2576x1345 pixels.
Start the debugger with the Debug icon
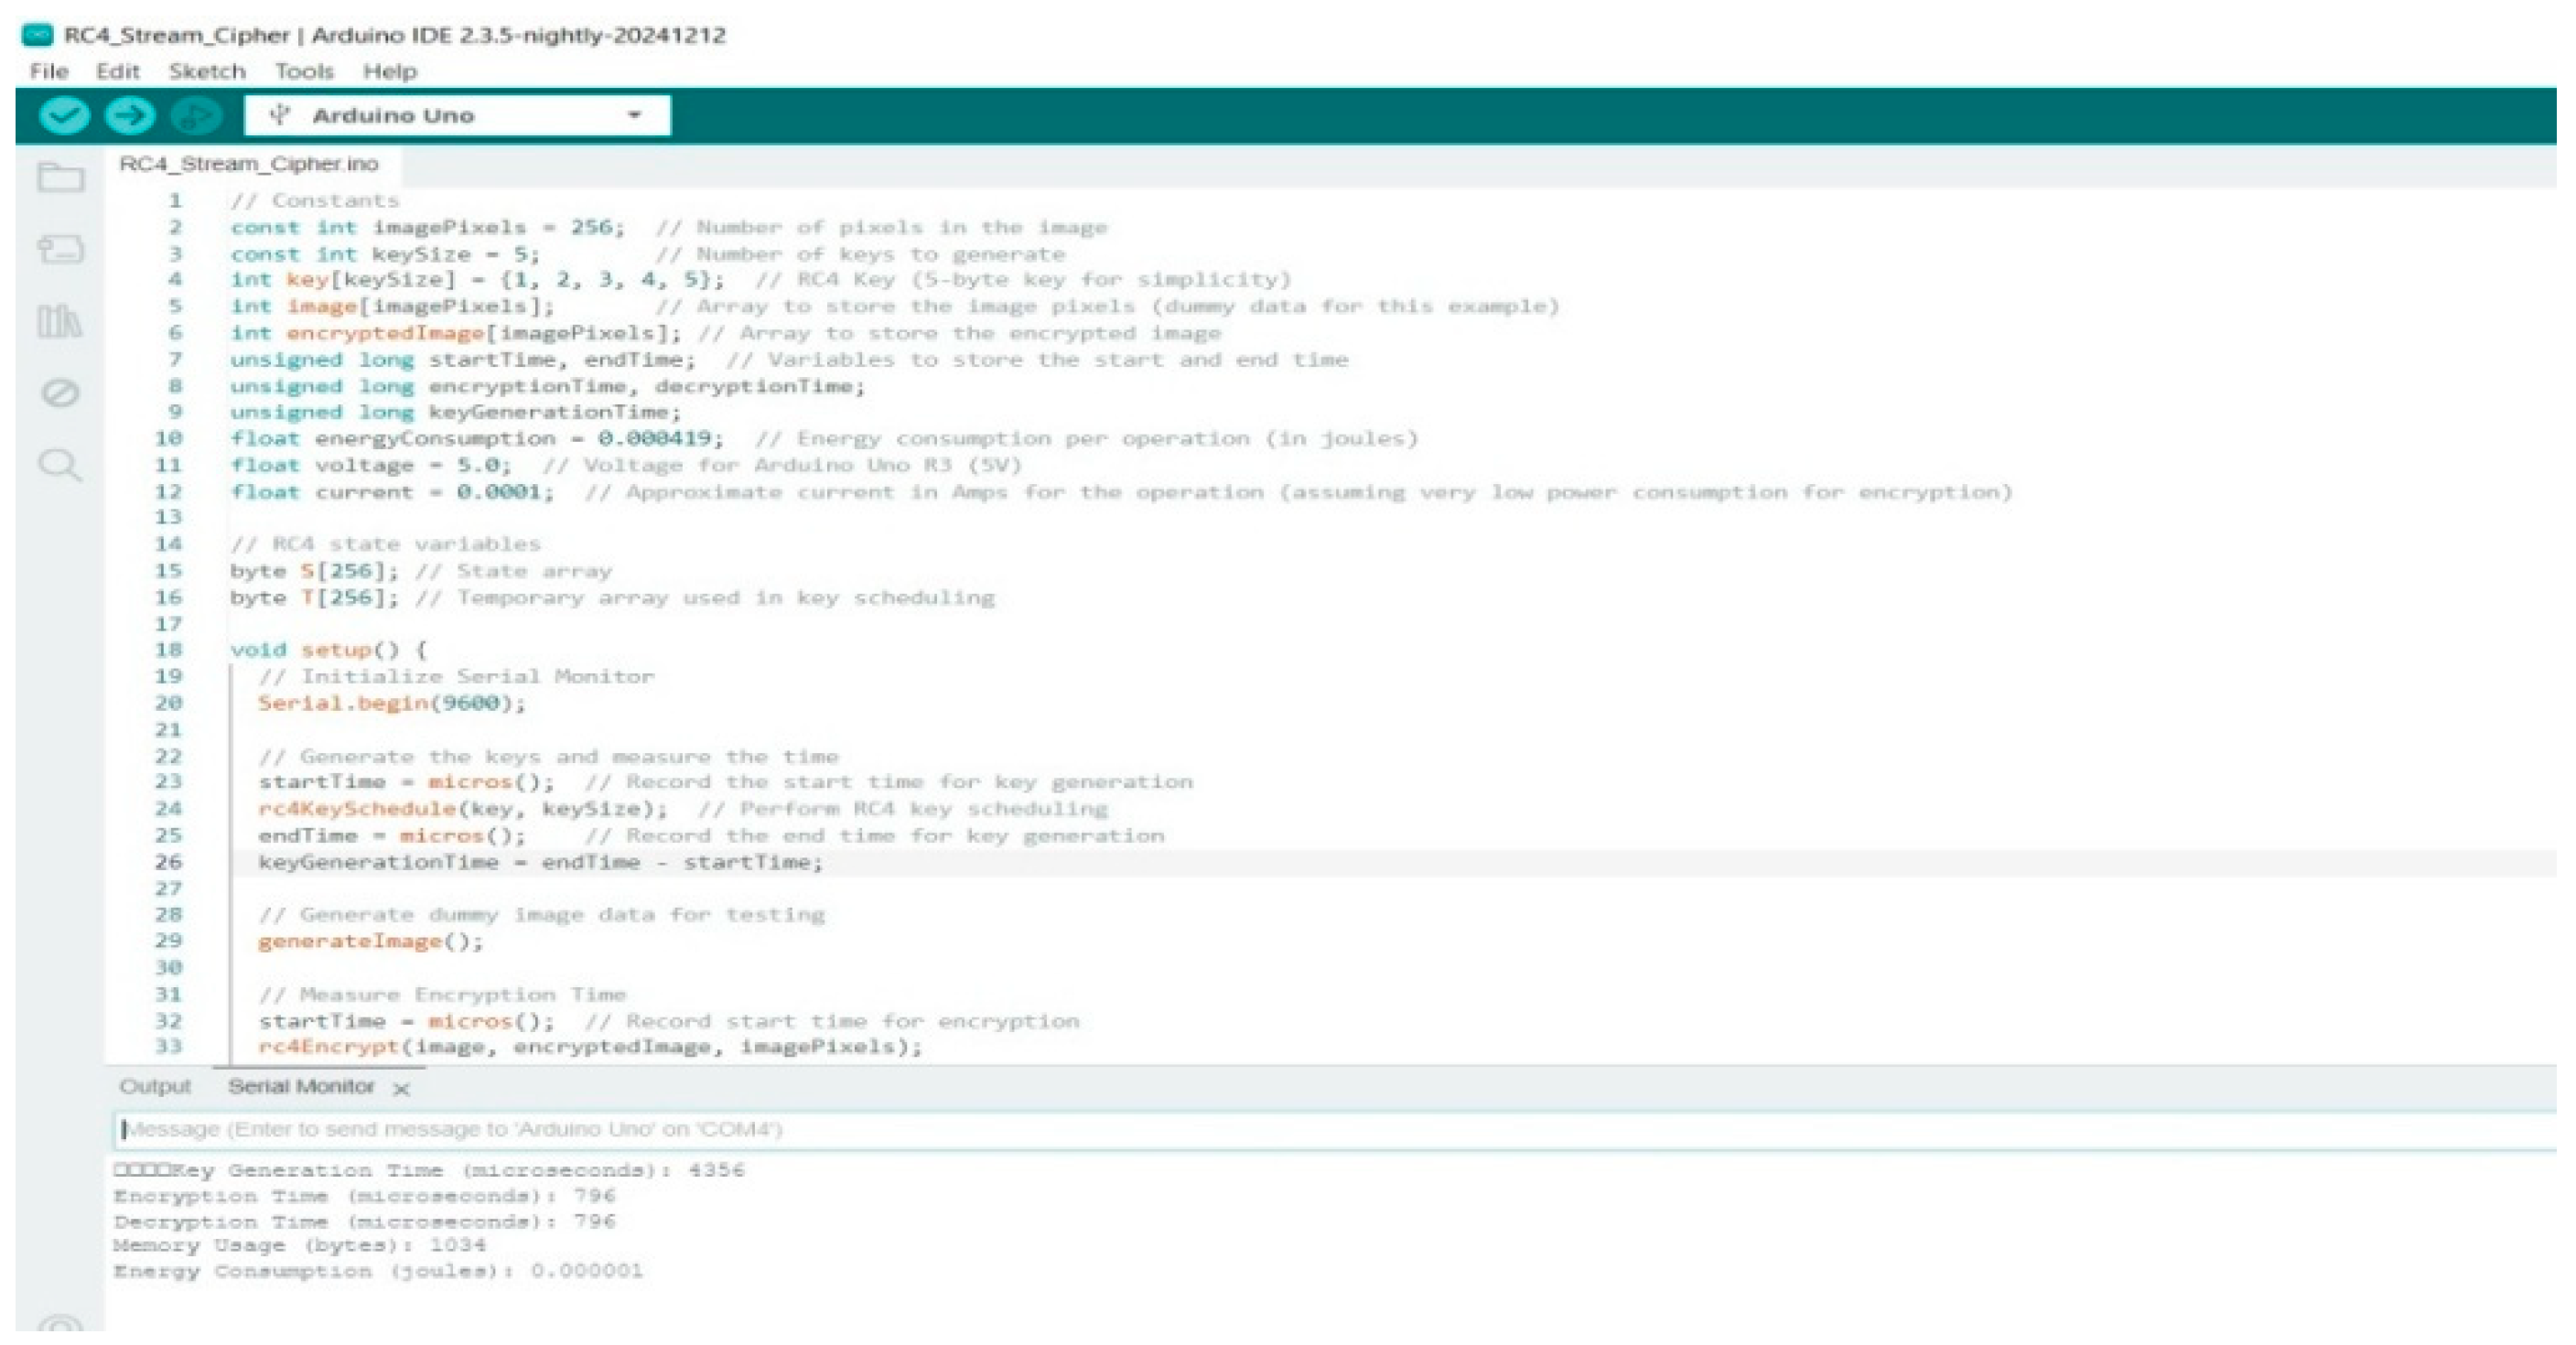[195, 116]
